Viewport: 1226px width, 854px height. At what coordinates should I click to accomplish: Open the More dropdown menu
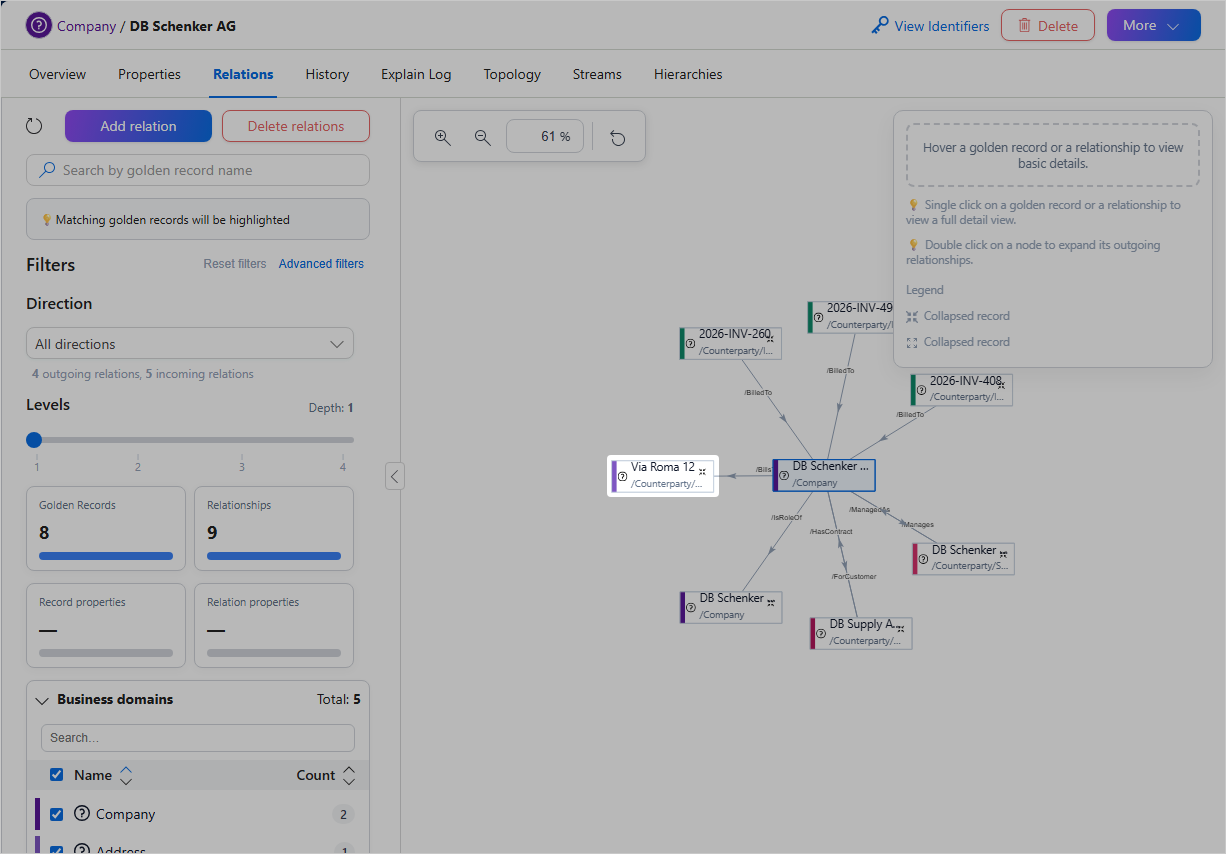click(x=1153, y=26)
